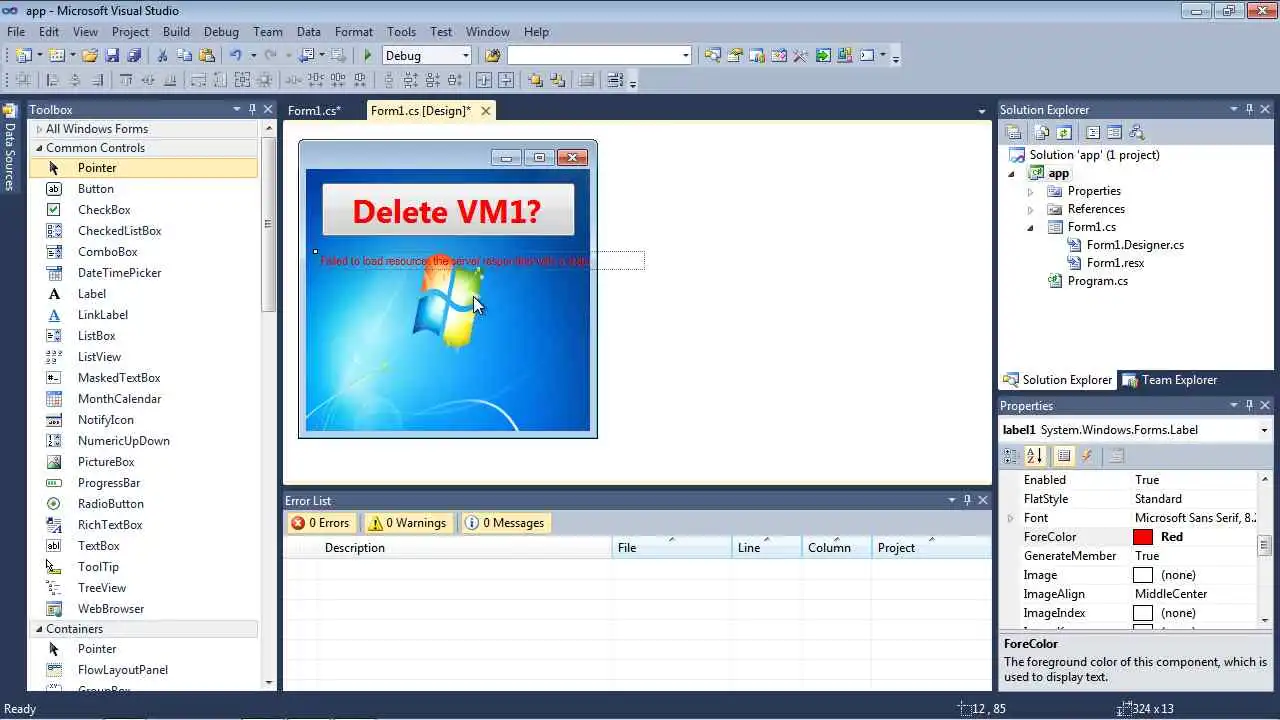Open the Undo history dropdown arrow
Viewport: 1280px width, 720px height.
pos(253,56)
